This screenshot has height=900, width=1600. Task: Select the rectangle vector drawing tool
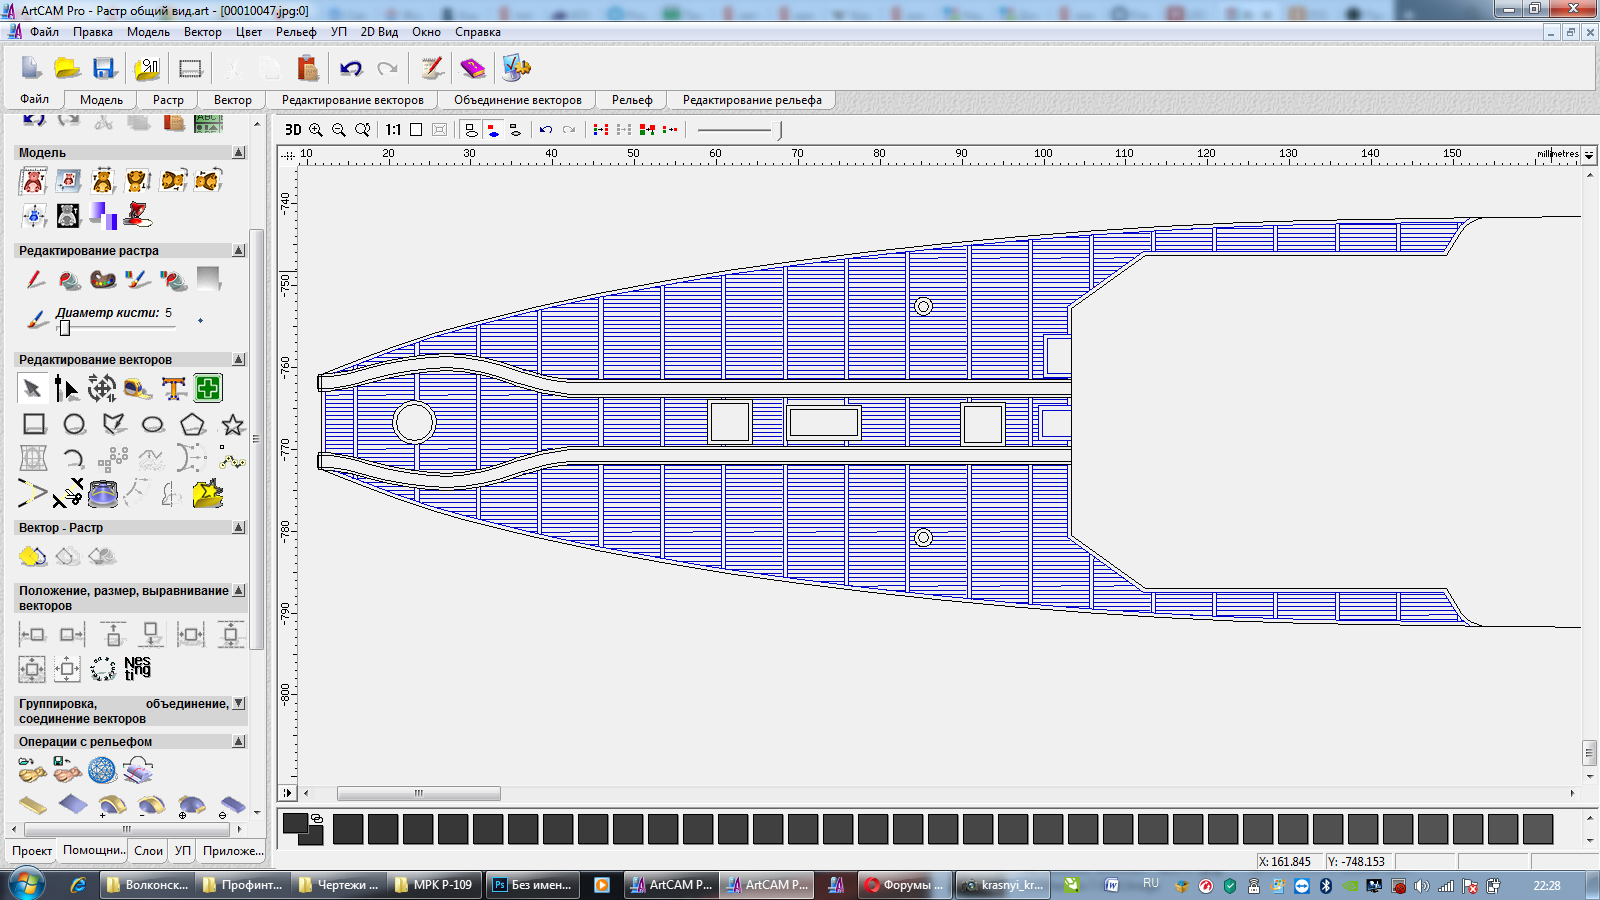tap(34, 425)
